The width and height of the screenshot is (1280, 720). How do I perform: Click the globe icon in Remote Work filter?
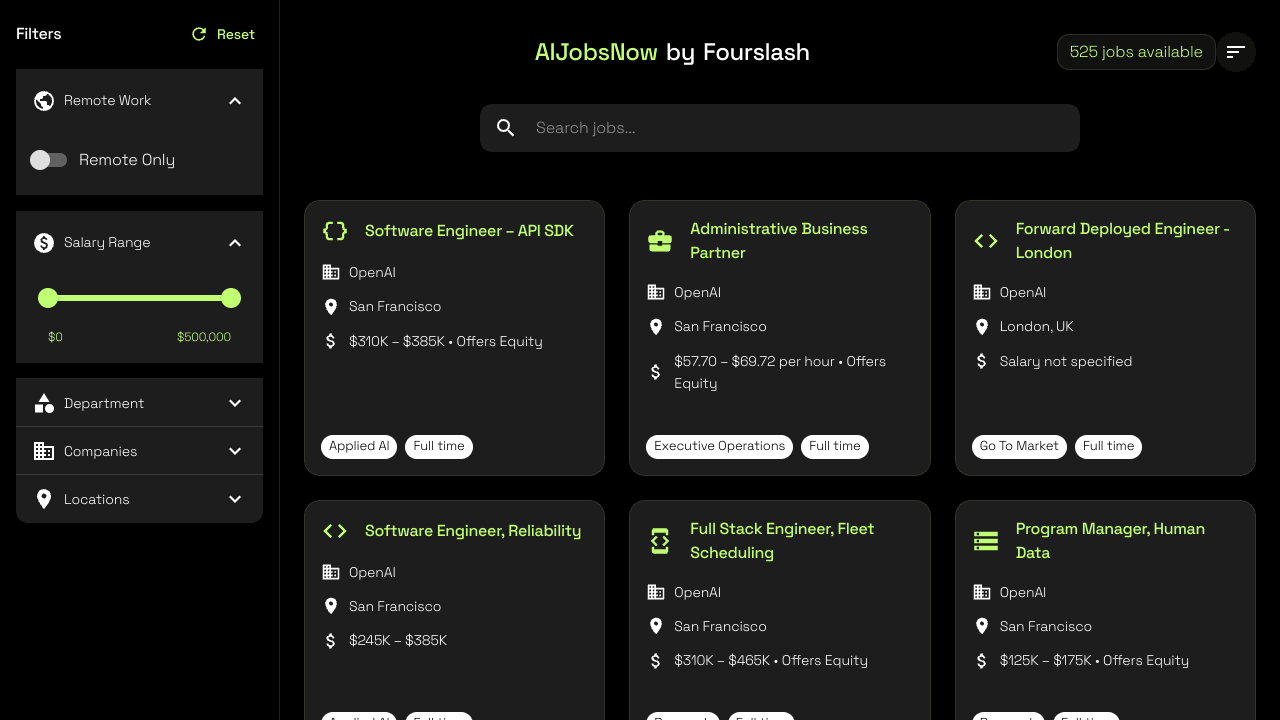pyautogui.click(x=43, y=100)
